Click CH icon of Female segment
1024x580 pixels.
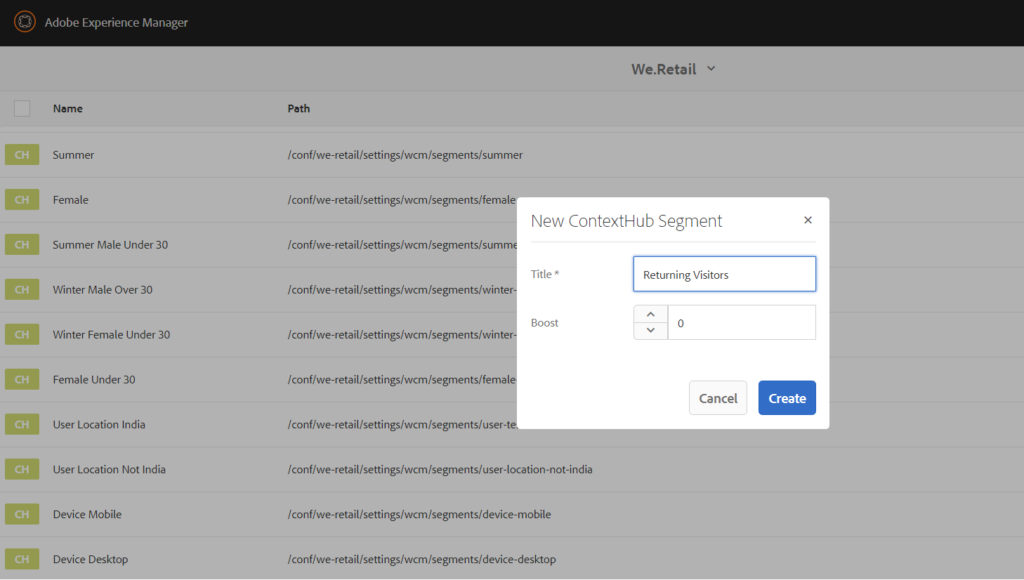pyautogui.click(x=22, y=200)
